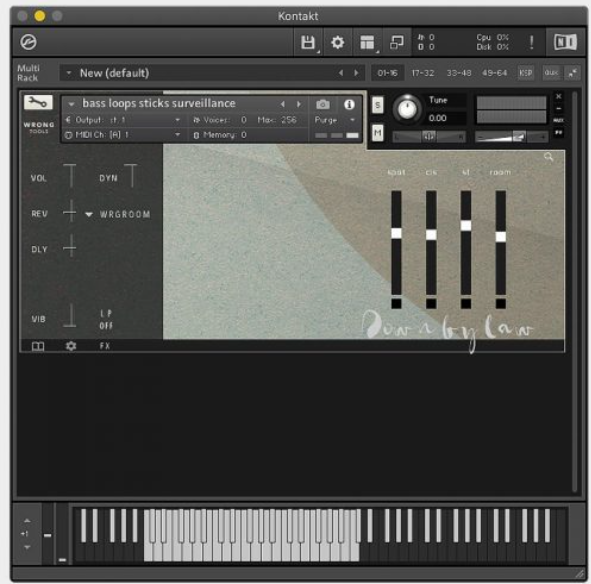Adjust the VIB slider

(70, 315)
